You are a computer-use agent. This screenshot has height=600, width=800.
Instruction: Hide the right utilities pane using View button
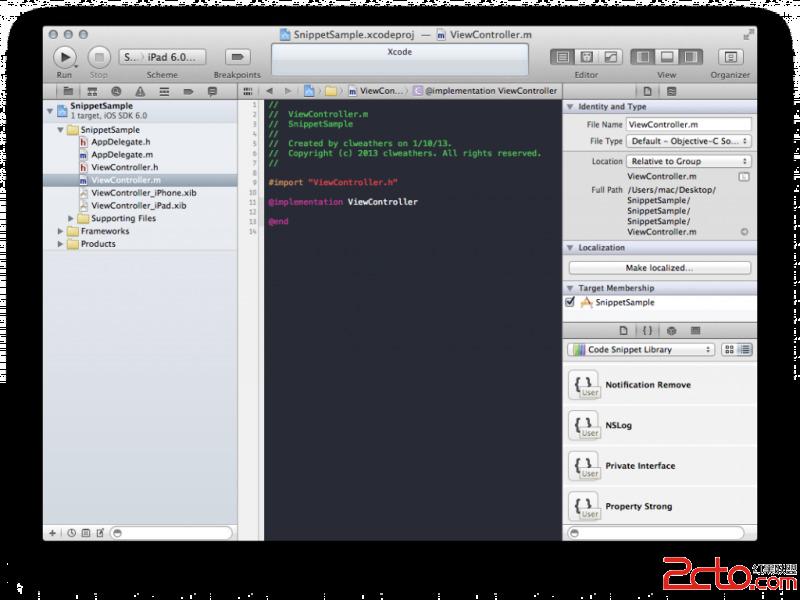pos(690,57)
